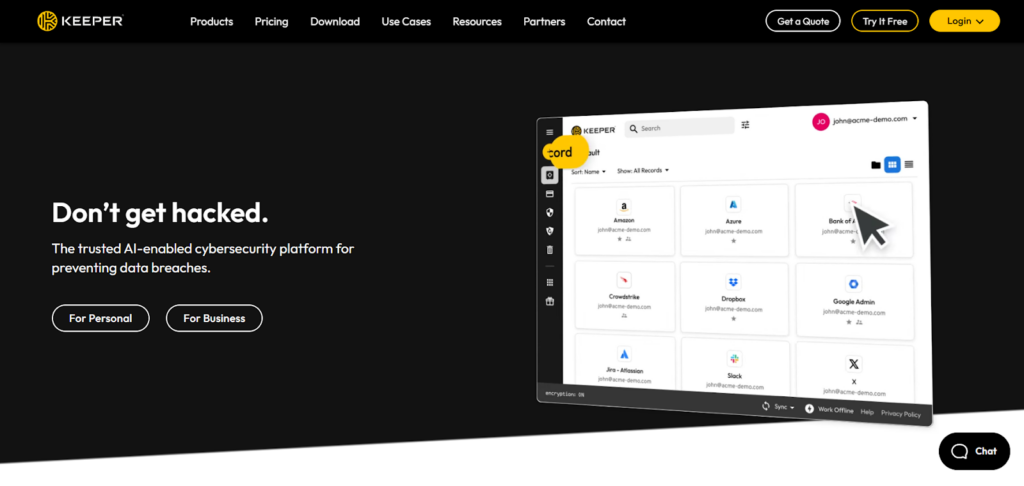Click the "Don't get hacked." headline
1024x486 pixels.
click(x=160, y=213)
